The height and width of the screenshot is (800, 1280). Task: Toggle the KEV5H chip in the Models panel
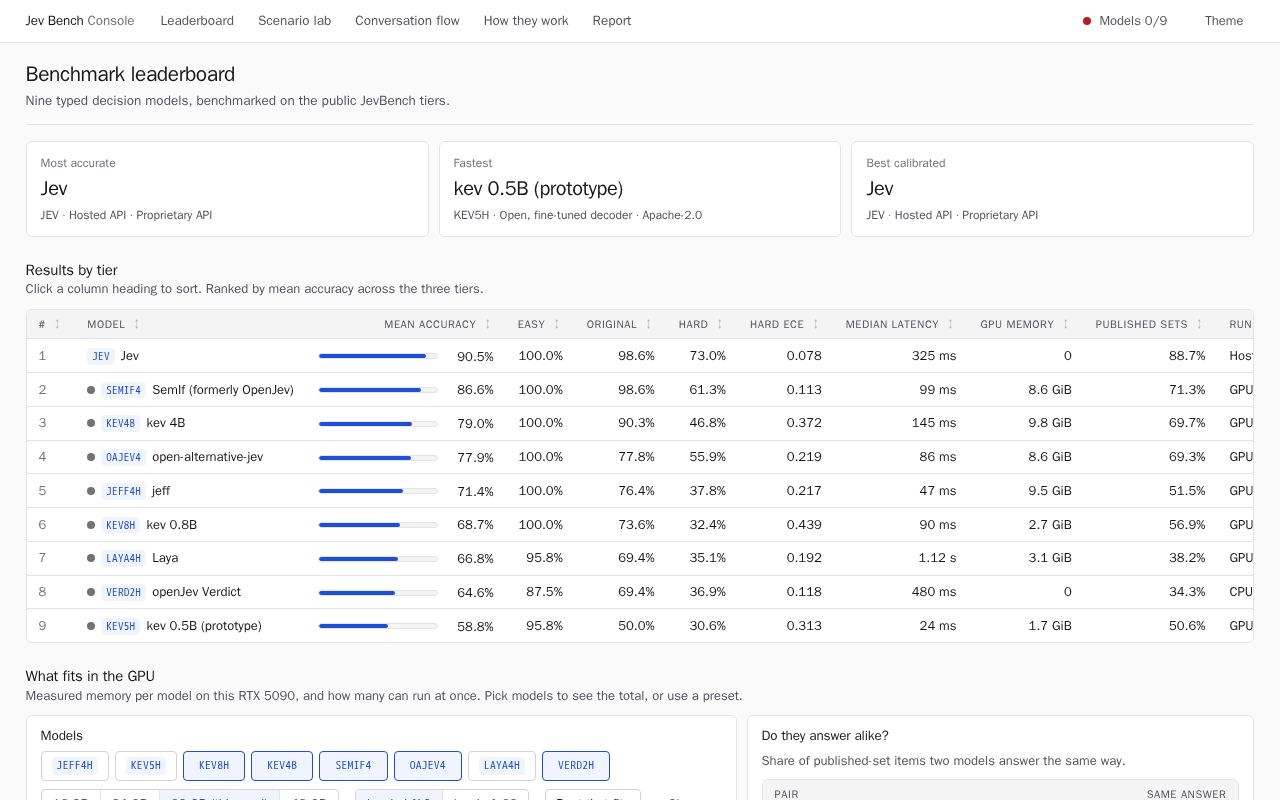146,766
